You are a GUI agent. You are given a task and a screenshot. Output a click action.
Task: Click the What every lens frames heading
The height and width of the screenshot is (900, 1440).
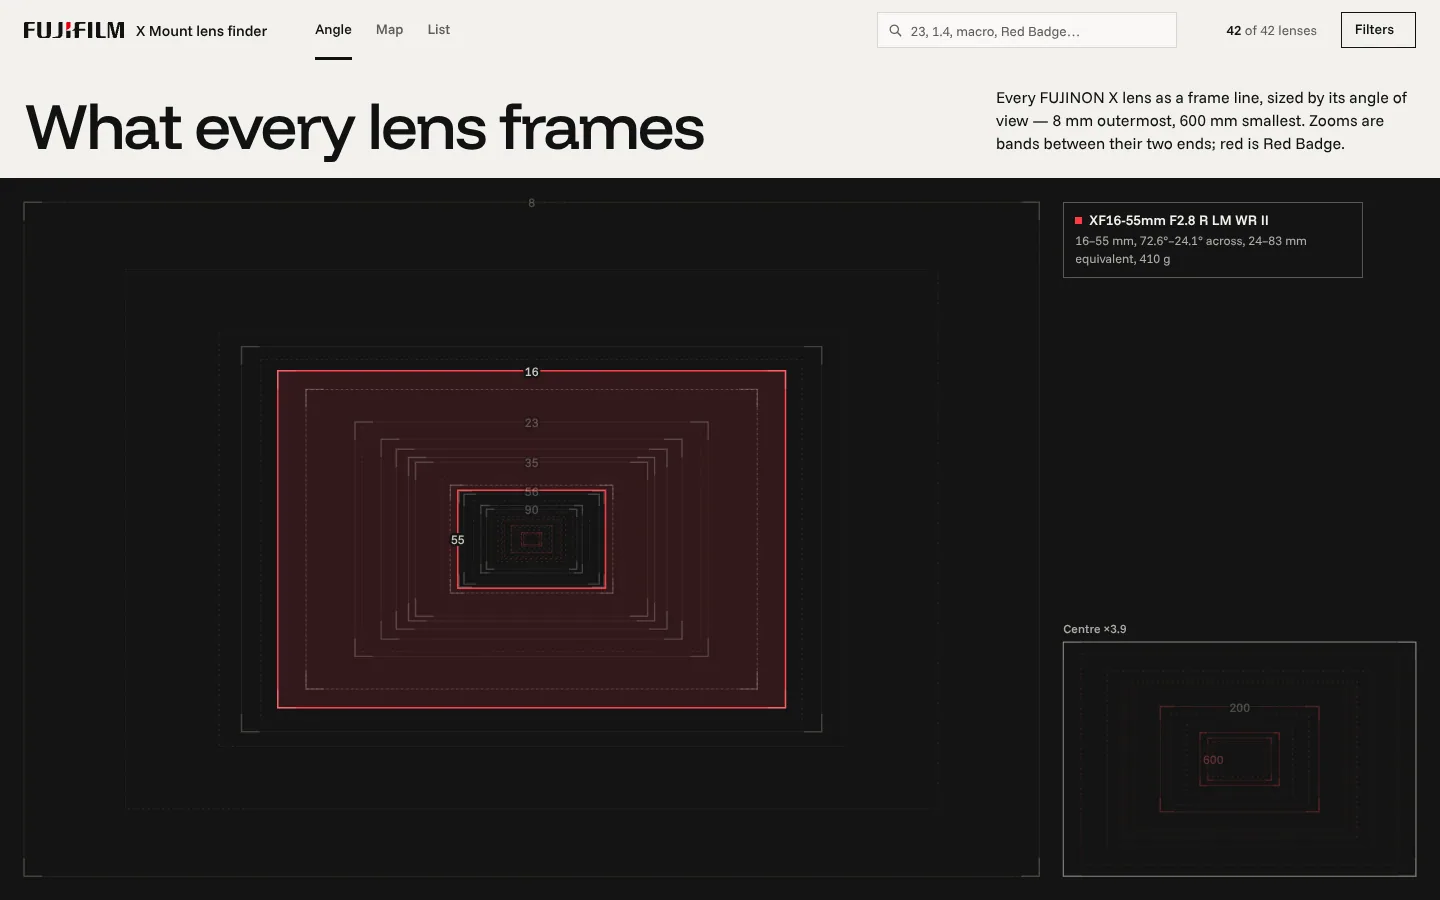click(x=365, y=128)
